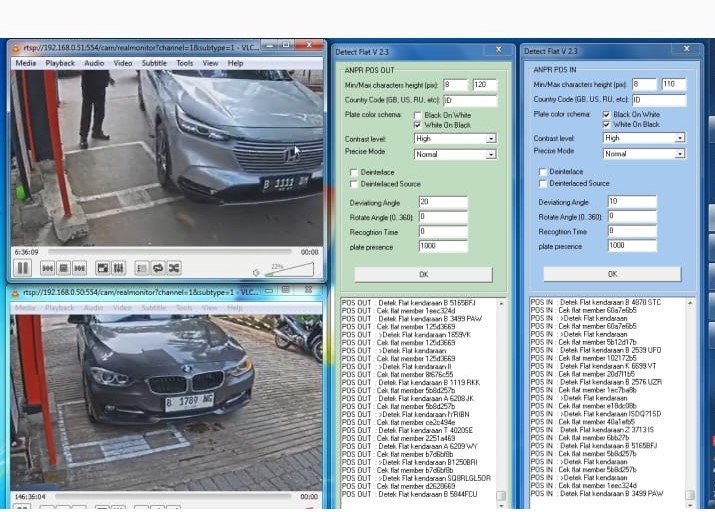Toggle Deinterlace checkbox in ANPR POS OUT

[354, 172]
